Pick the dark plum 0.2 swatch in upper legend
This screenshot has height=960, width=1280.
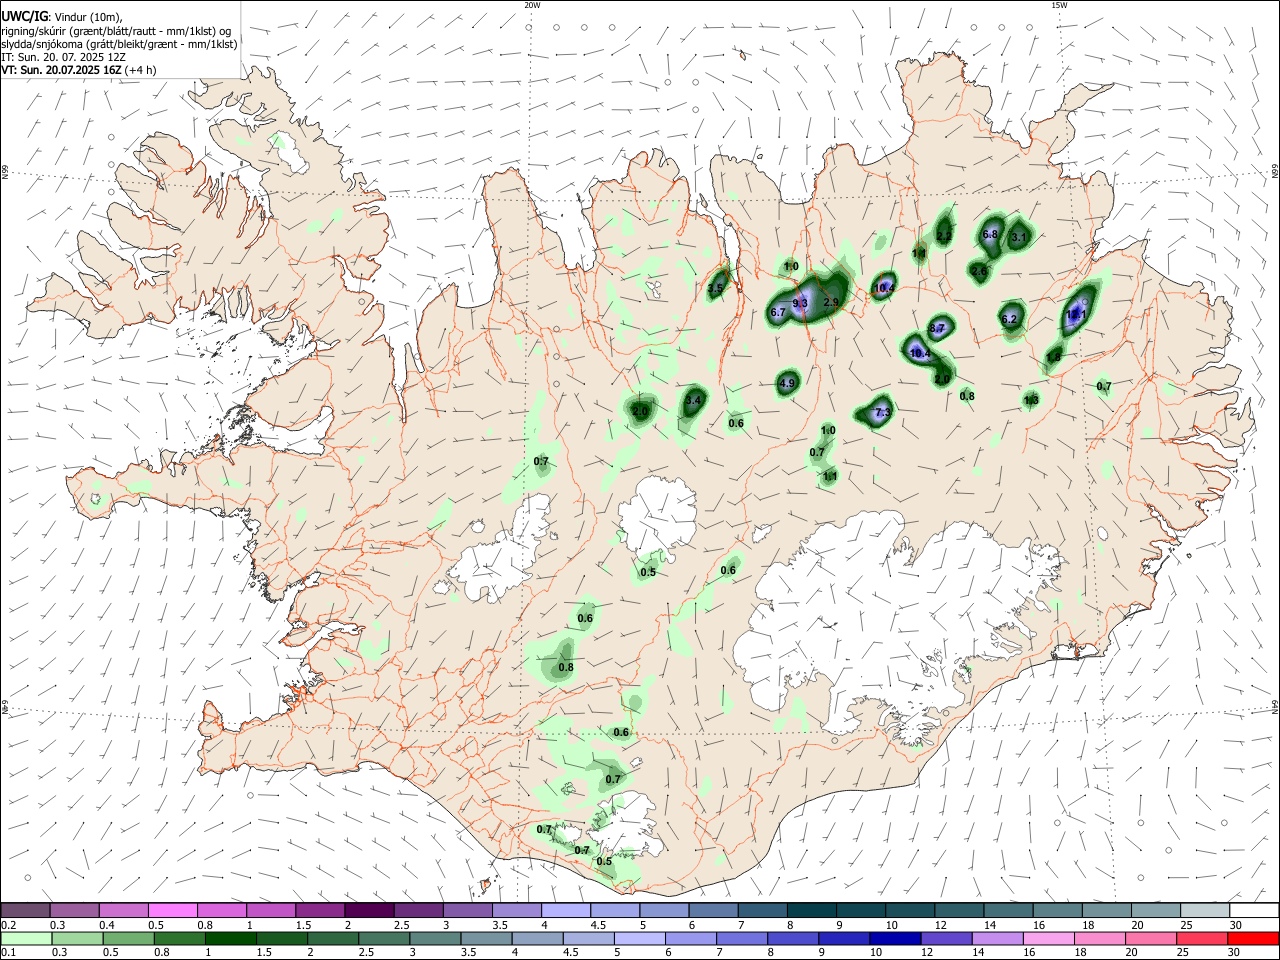point(26,910)
